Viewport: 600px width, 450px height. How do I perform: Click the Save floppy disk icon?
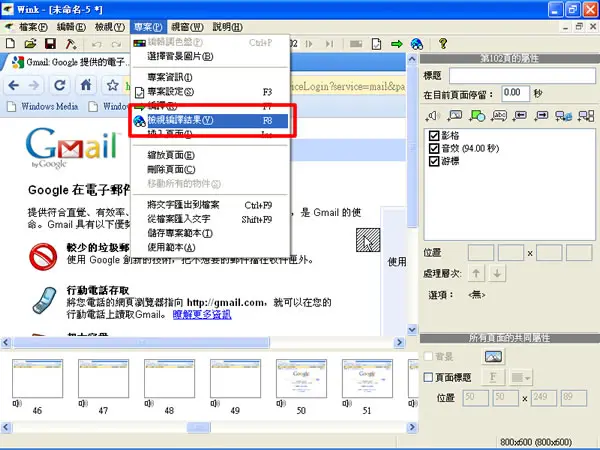51,43
